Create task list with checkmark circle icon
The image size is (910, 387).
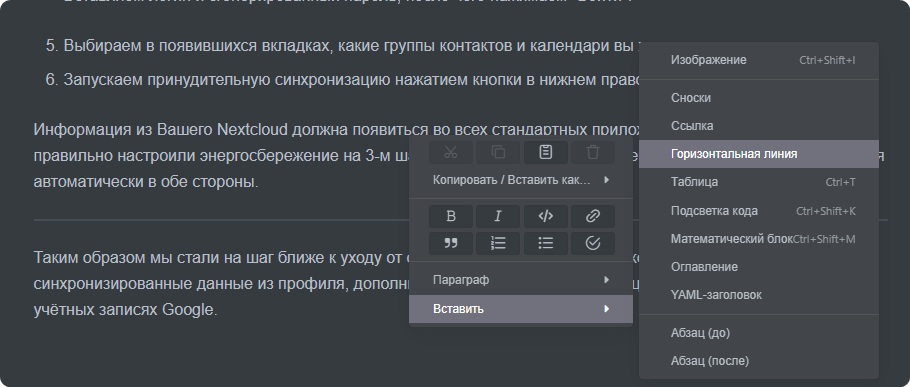[x=593, y=244]
